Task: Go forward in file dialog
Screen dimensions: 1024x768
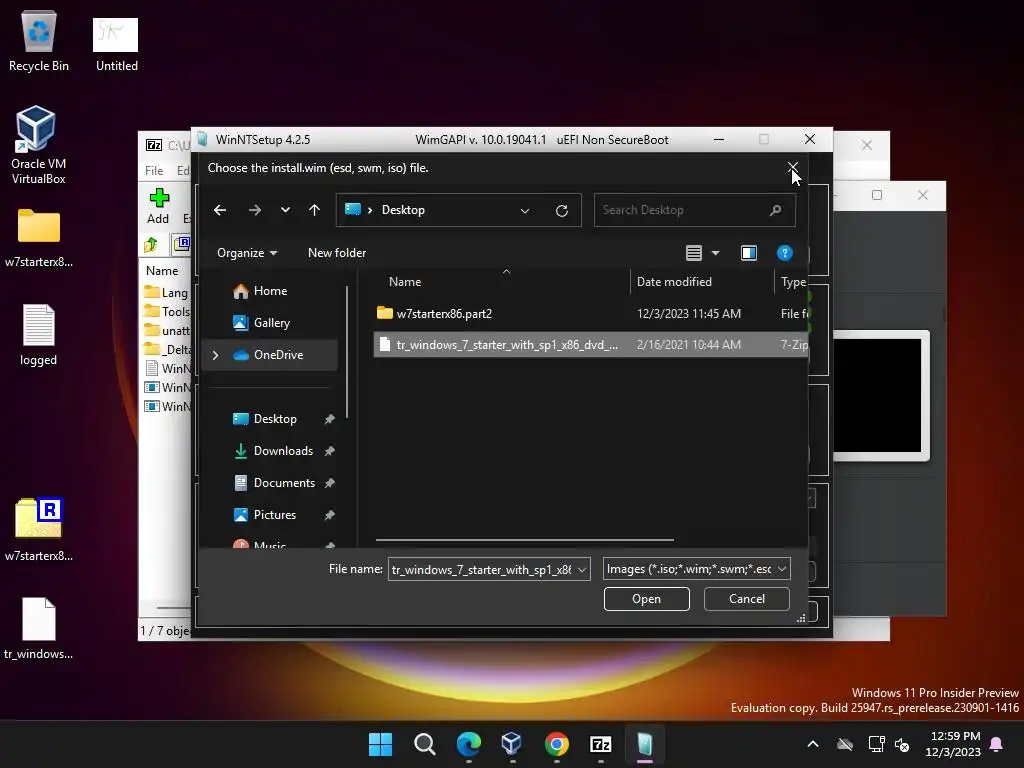Action: tap(255, 210)
